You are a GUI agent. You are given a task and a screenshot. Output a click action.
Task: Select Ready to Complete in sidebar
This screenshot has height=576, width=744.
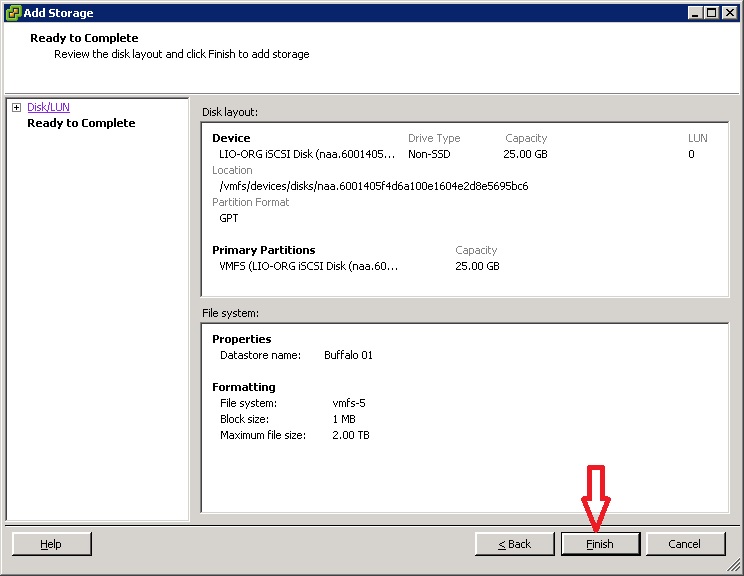point(81,123)
